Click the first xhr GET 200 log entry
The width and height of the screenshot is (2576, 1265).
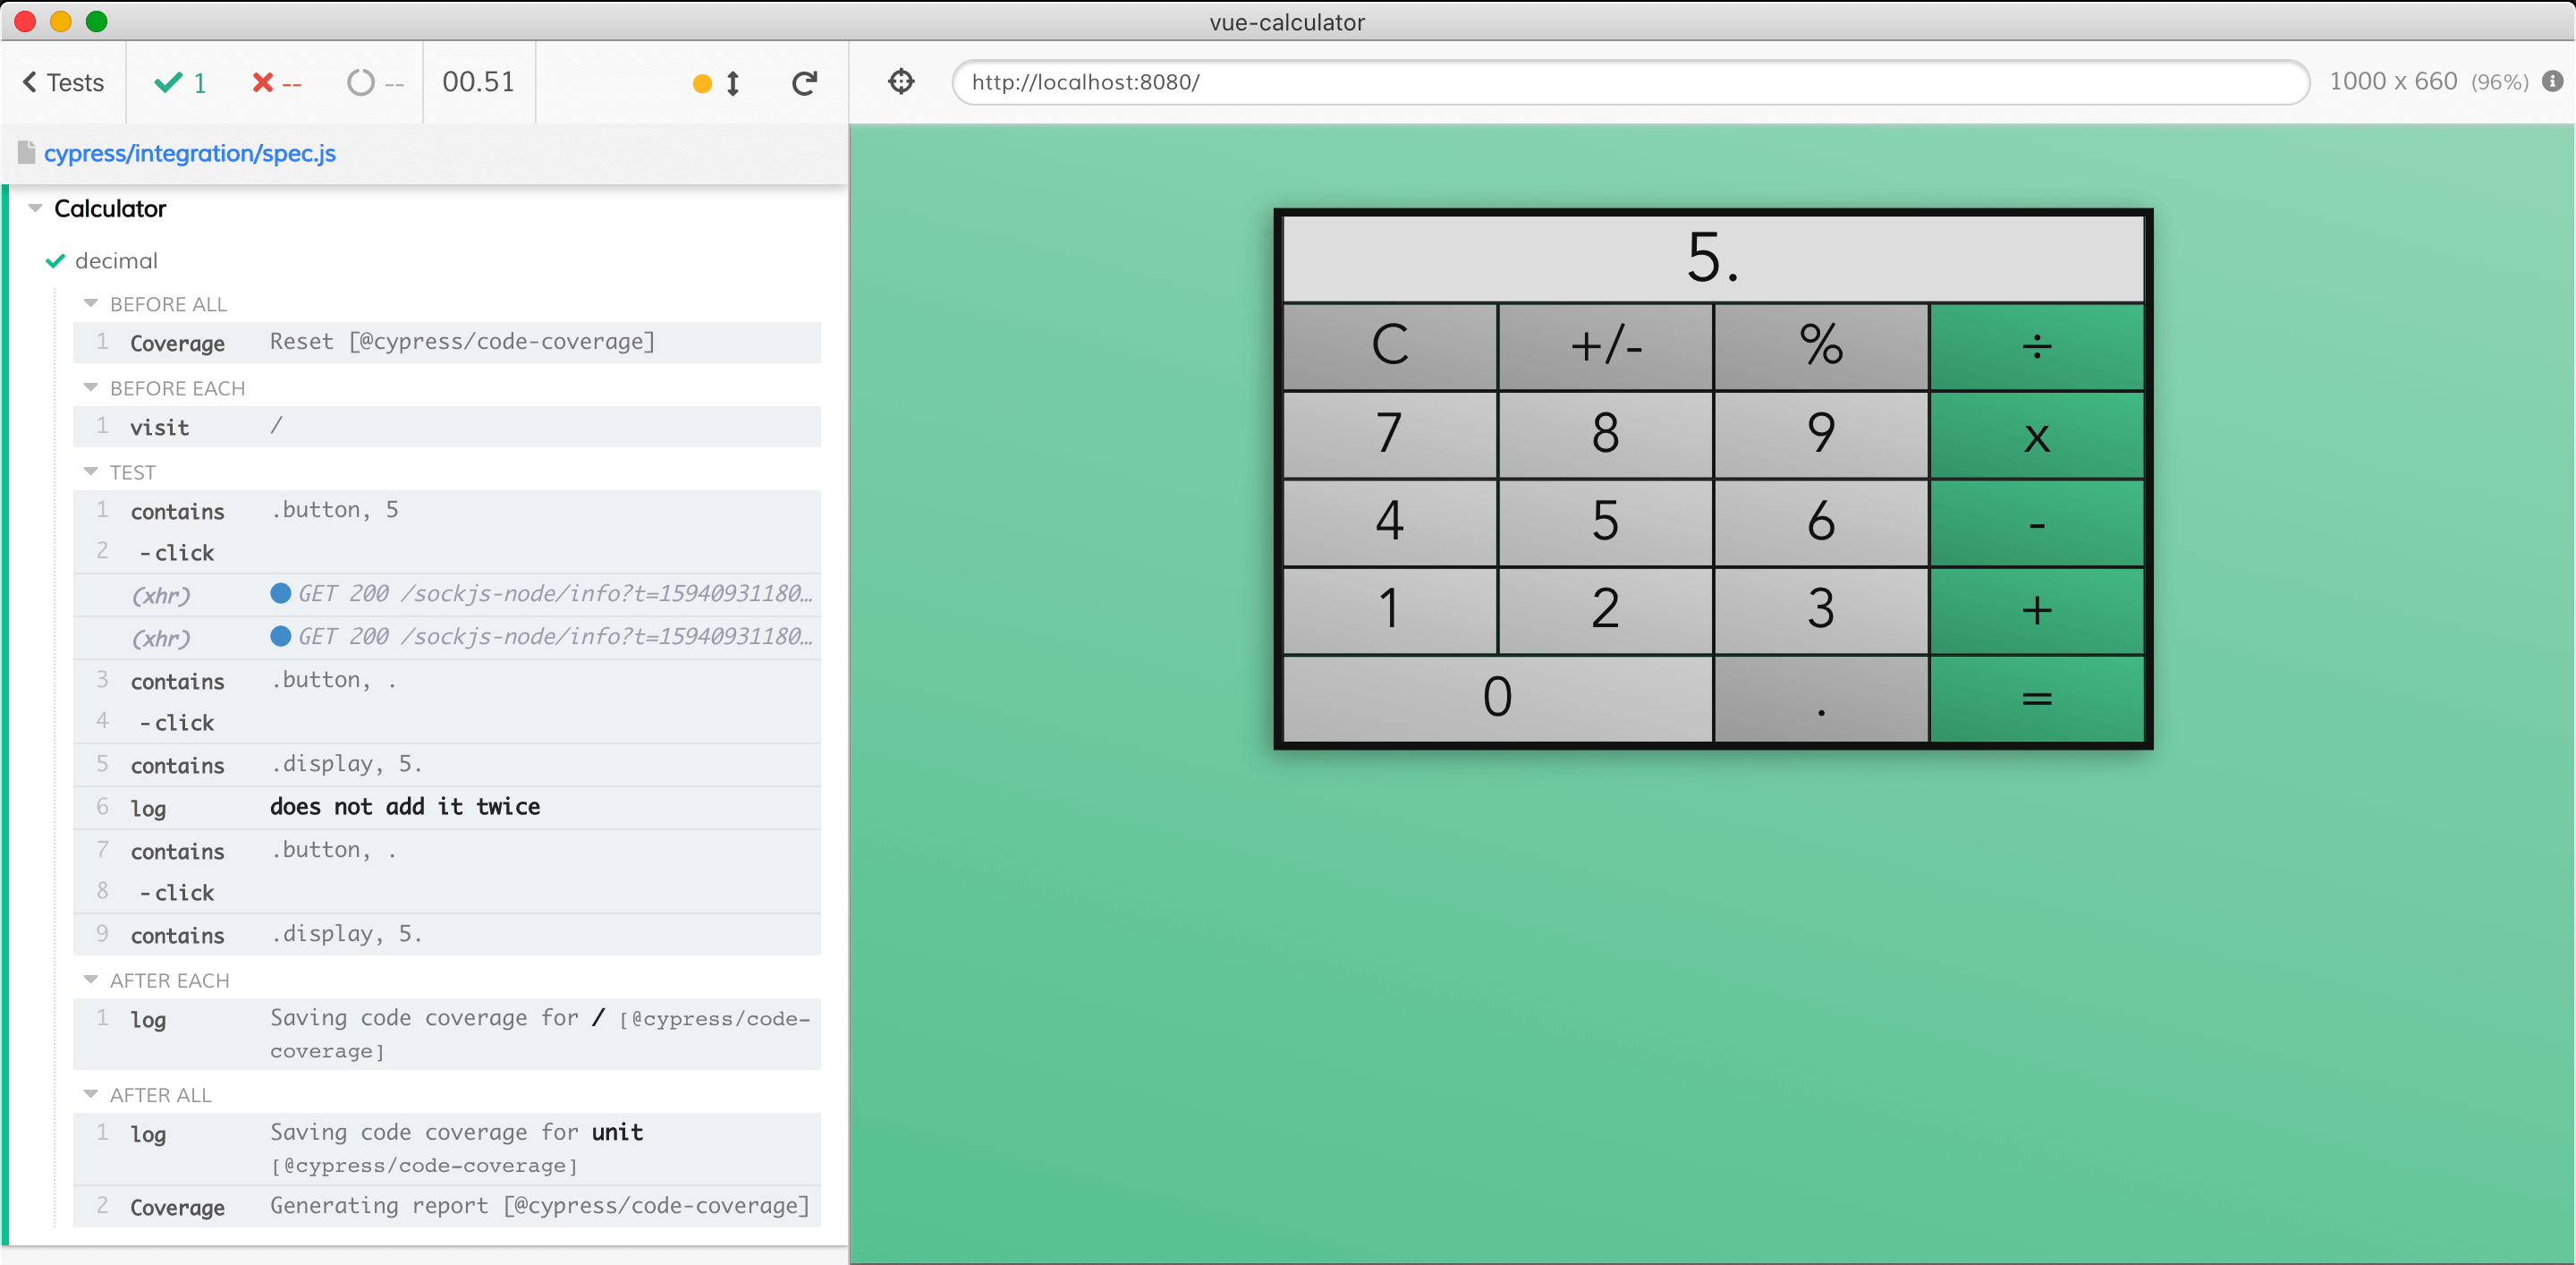tap(446, 594)
